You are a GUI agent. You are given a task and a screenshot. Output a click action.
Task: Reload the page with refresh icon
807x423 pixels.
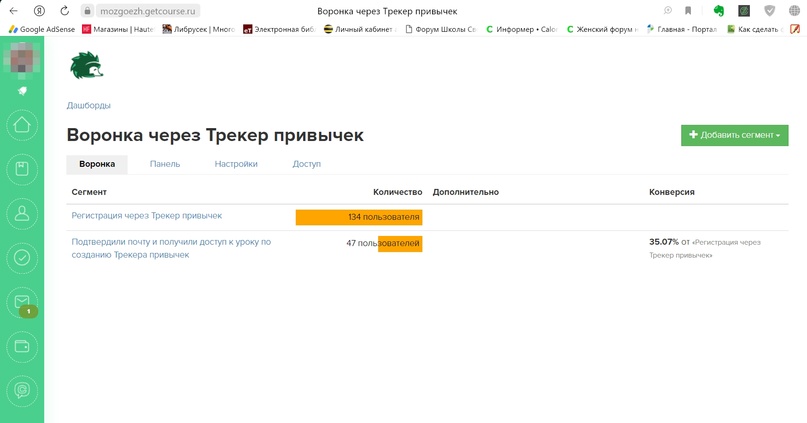(x=64, y=10)
